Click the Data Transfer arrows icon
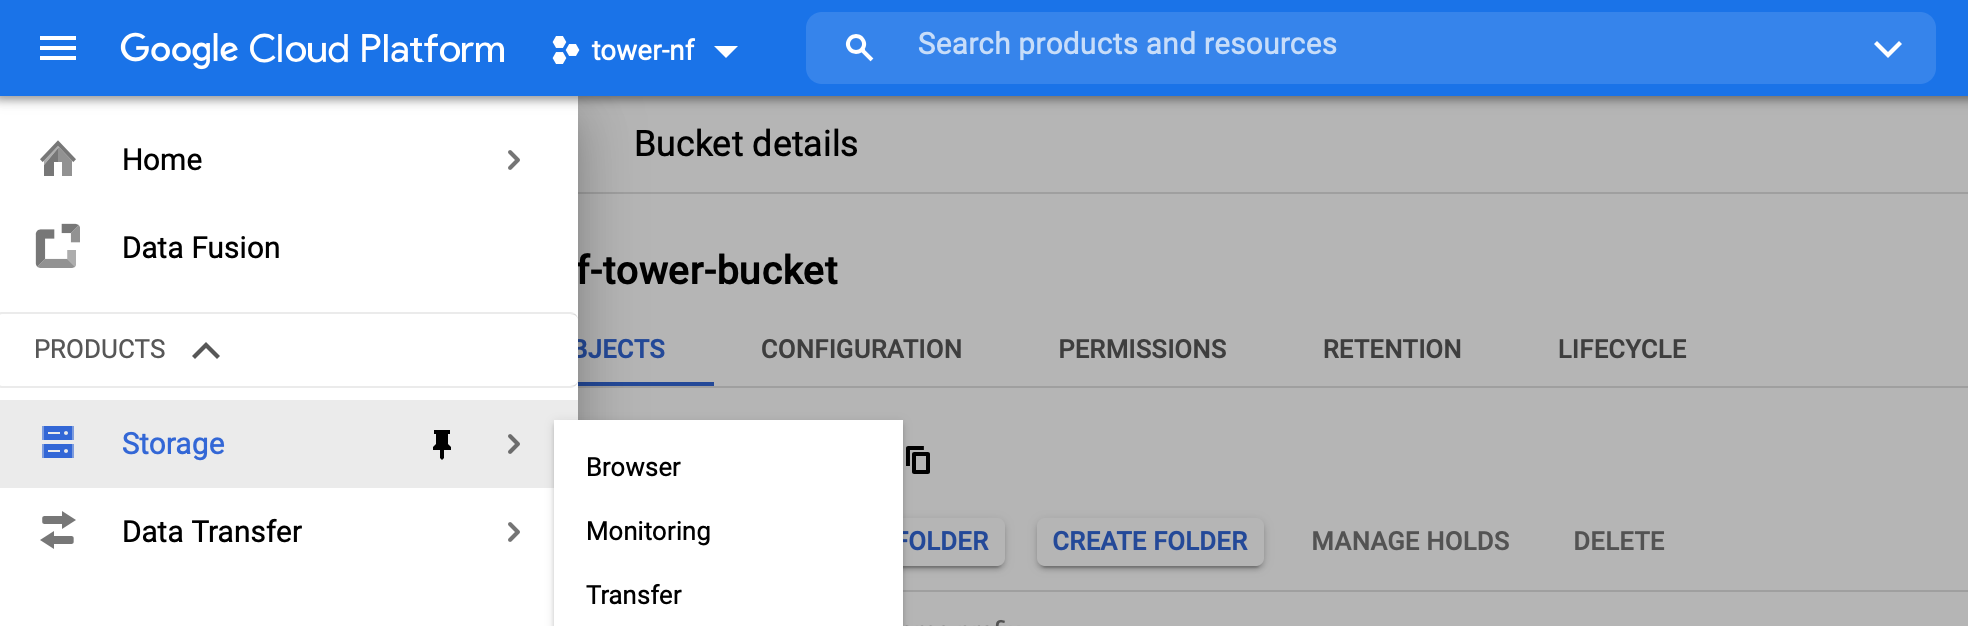 pyautogui.click(x=58, y=531)
